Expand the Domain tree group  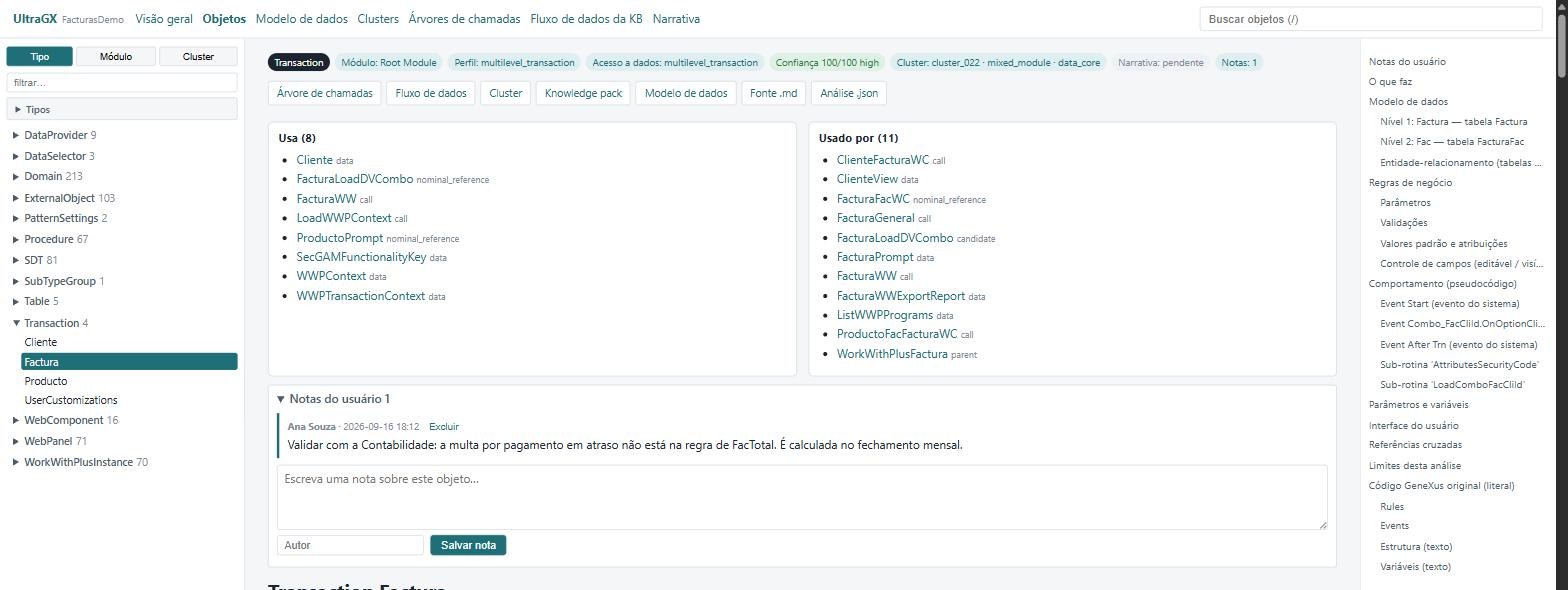pos(16,177)
